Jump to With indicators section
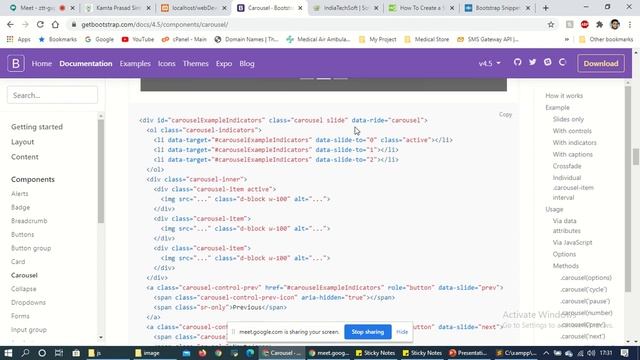The image size is (640, 360). [574, 142]
